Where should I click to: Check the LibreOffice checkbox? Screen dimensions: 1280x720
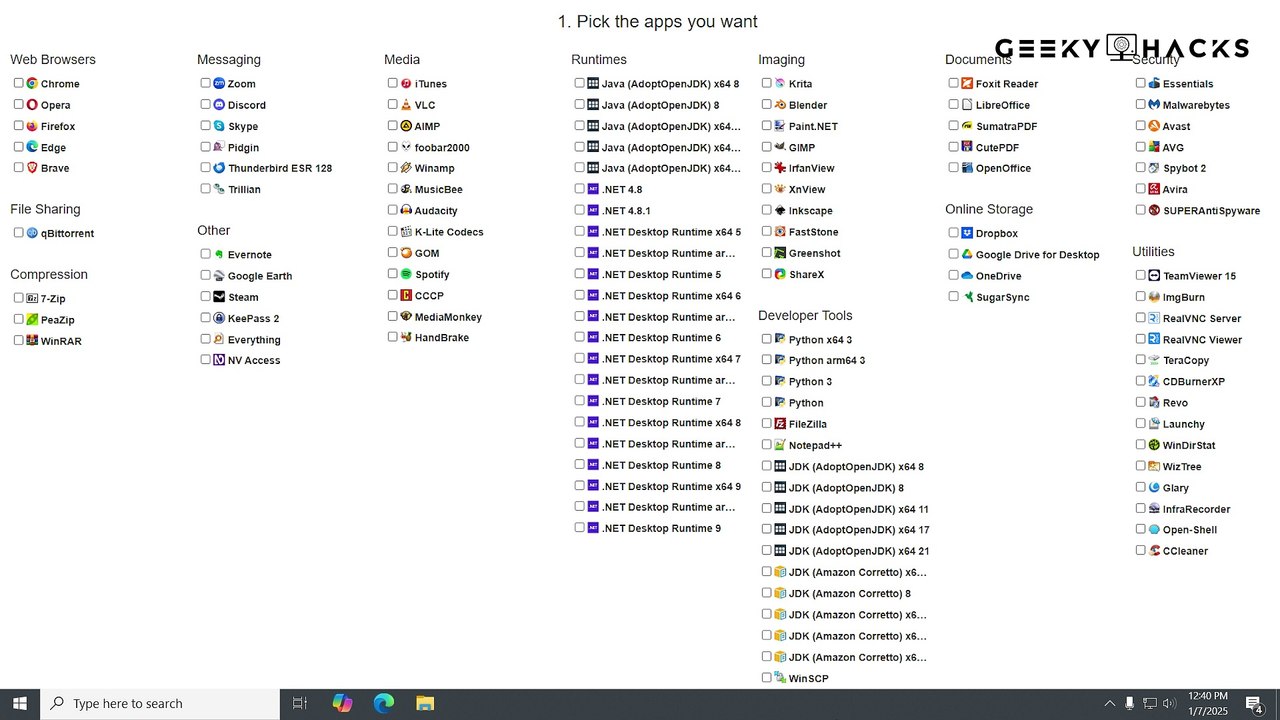pos(954,104)
